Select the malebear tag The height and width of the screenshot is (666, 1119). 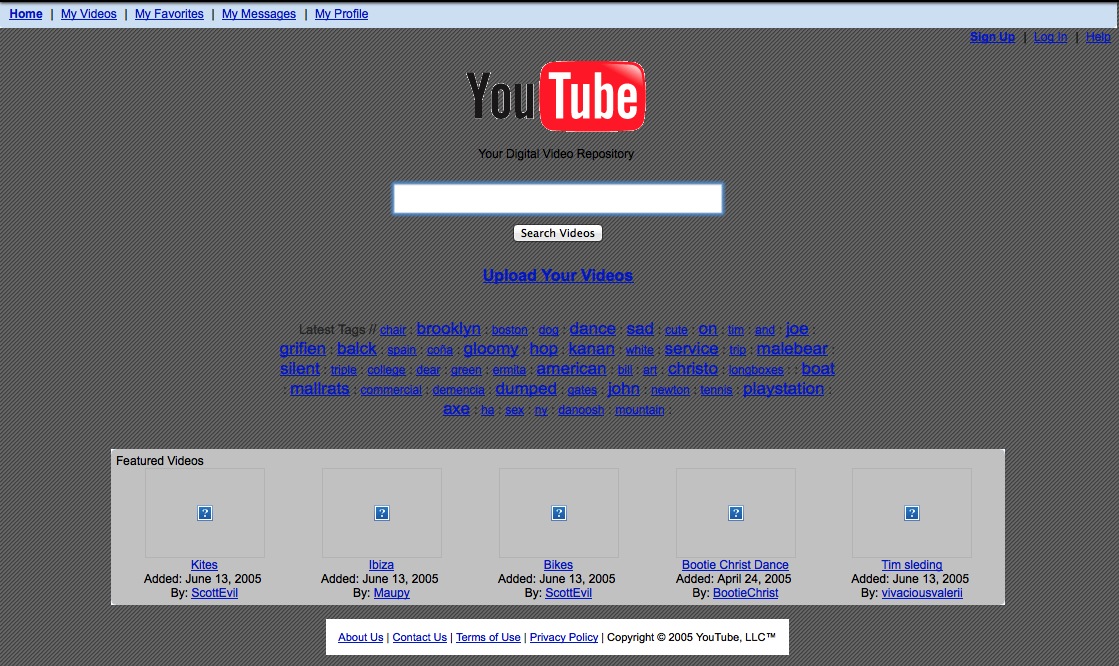point(792,348)
